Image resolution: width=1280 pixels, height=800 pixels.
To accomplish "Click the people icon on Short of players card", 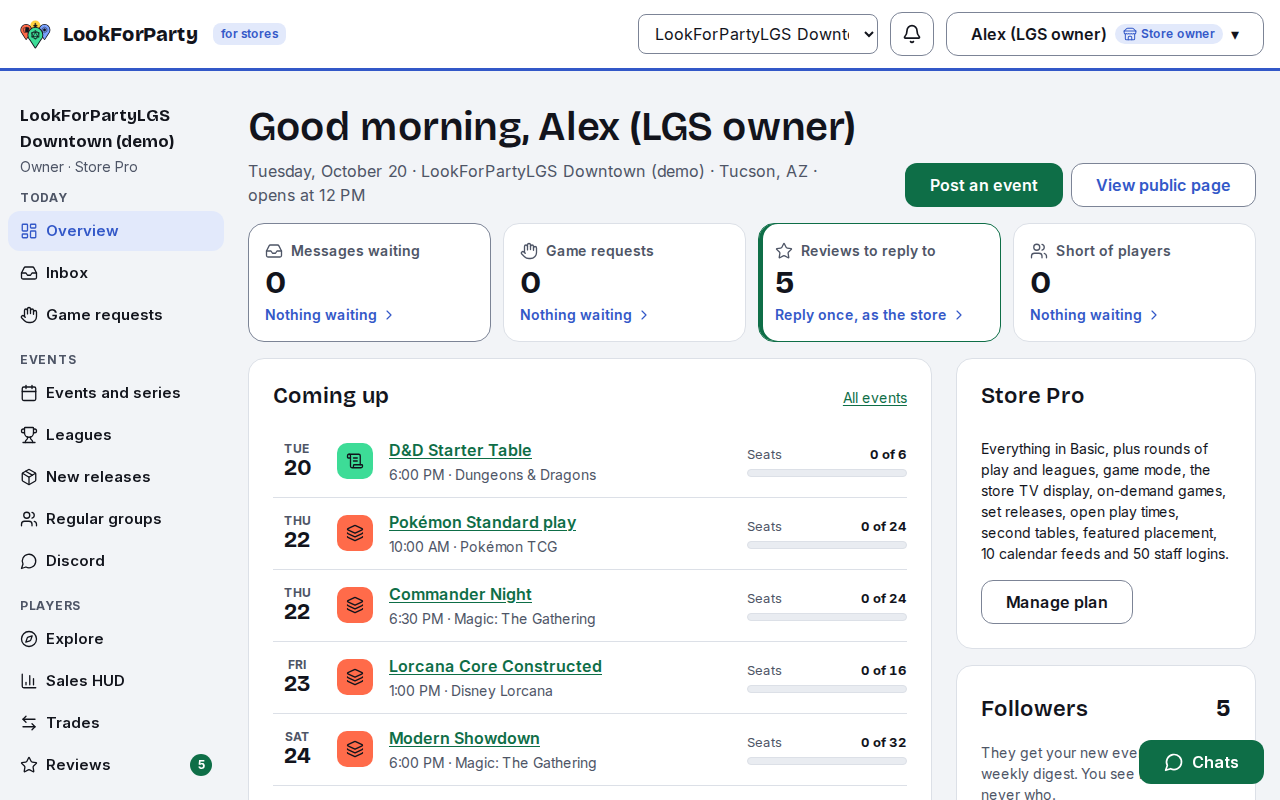I will point(1039,251).
